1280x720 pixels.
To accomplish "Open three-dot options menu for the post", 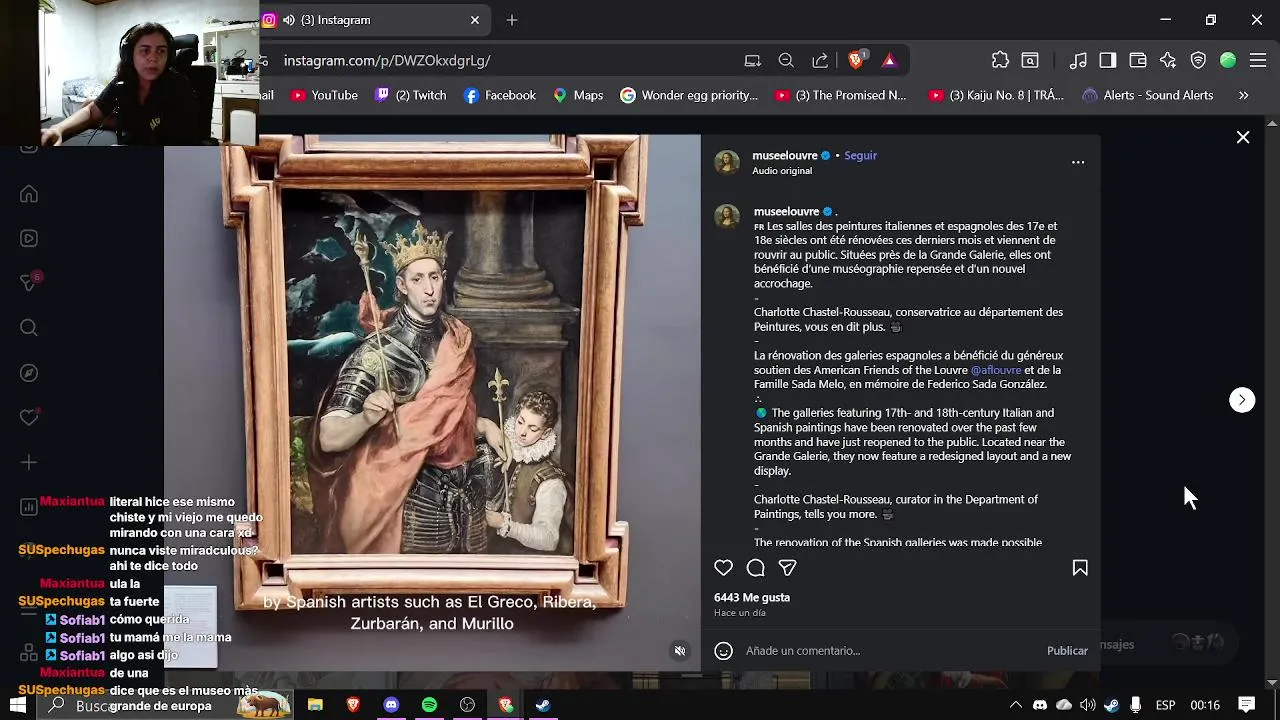I will click(1078, 162).
